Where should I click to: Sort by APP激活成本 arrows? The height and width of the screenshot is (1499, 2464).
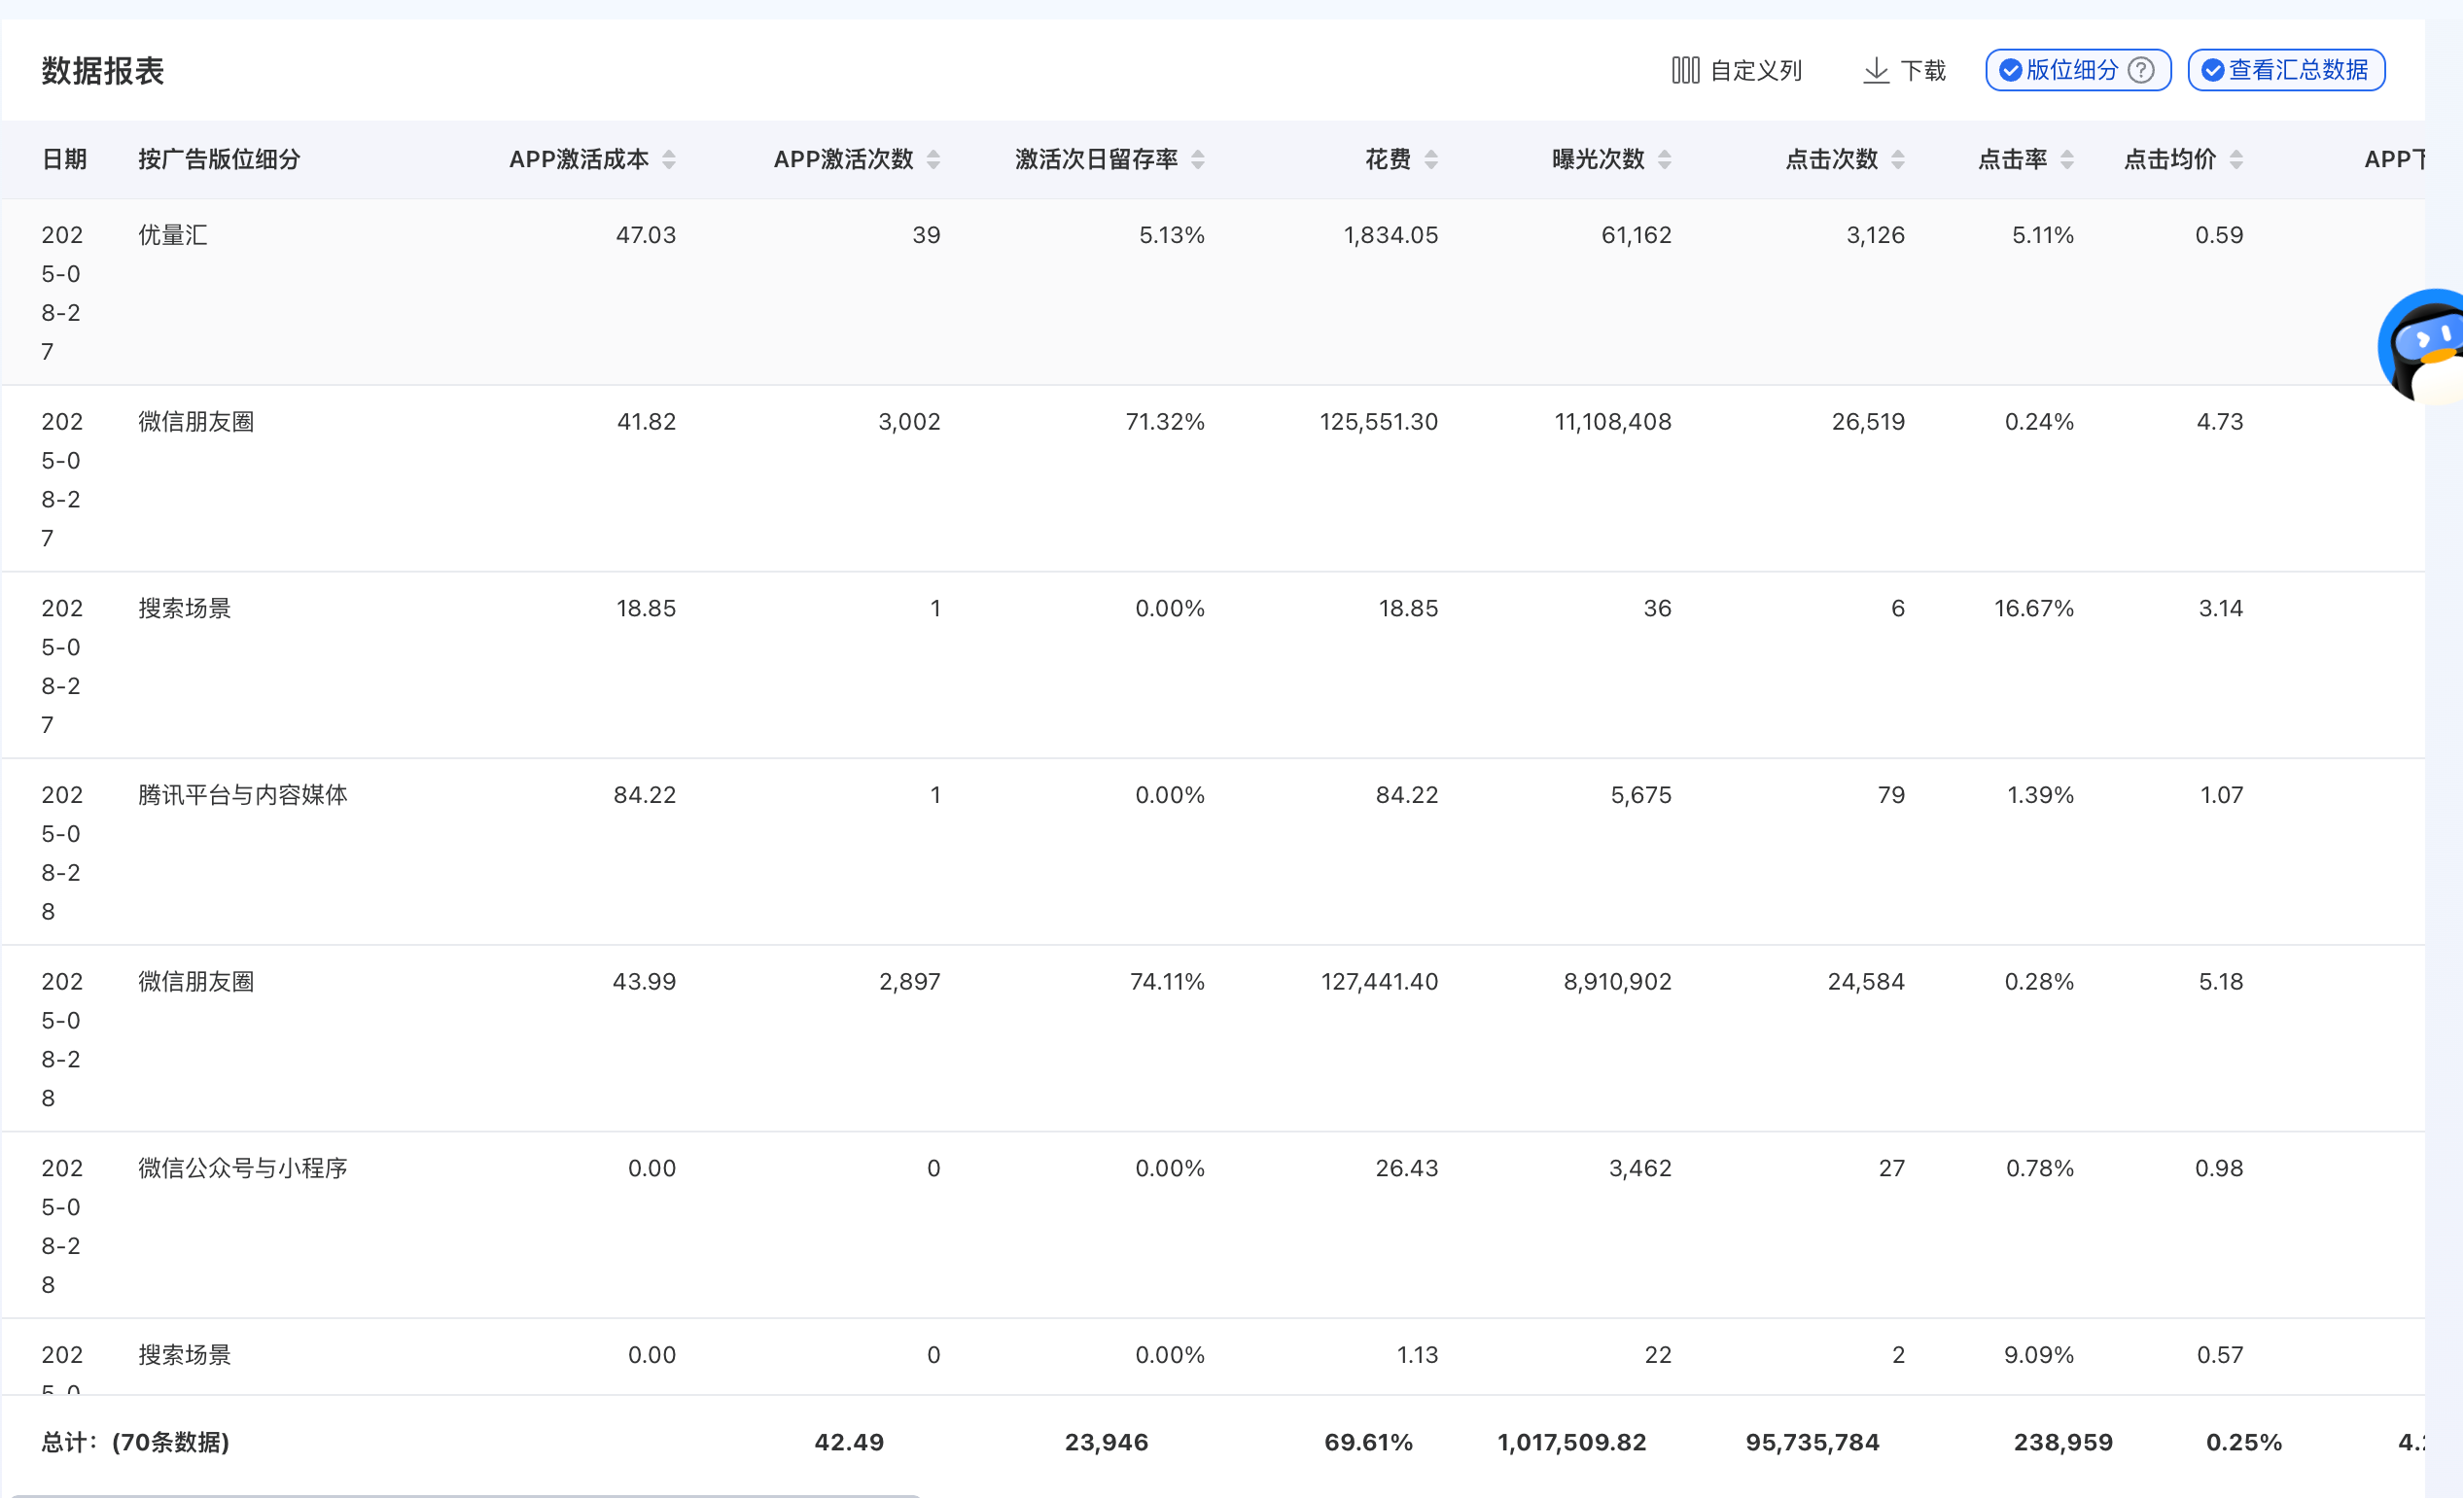[669, 159]
